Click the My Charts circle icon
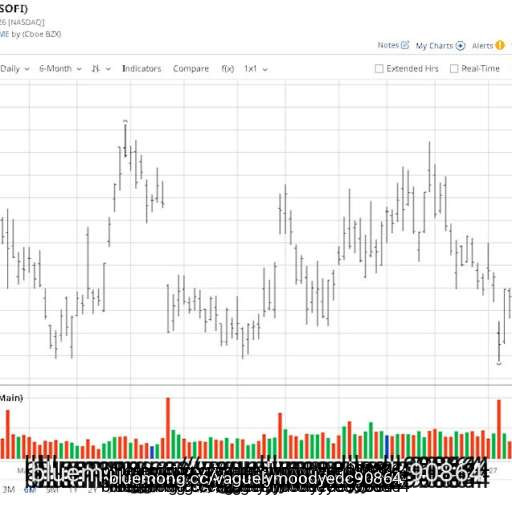The width and height of the screenshot is (512, 512). click(460, 46)
